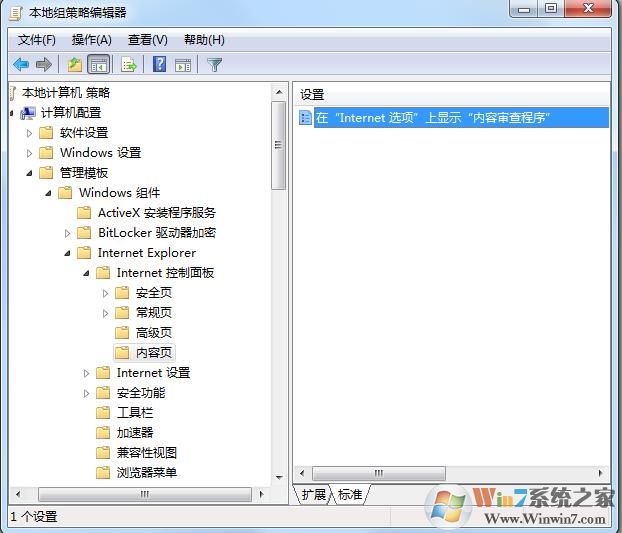Click the 高级页 folder icon

click(122, 333)
